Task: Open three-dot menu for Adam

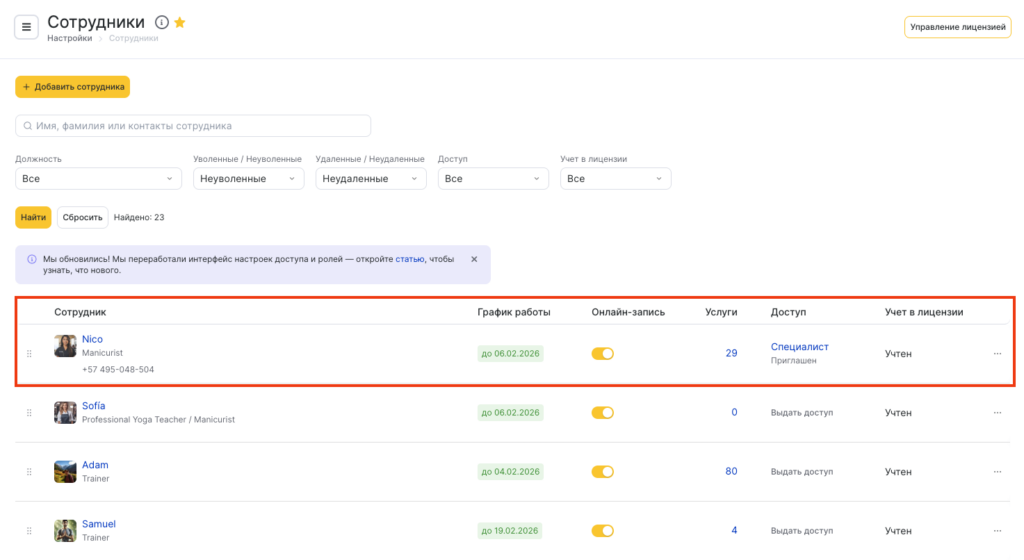Action: click(x=997, y=472)
